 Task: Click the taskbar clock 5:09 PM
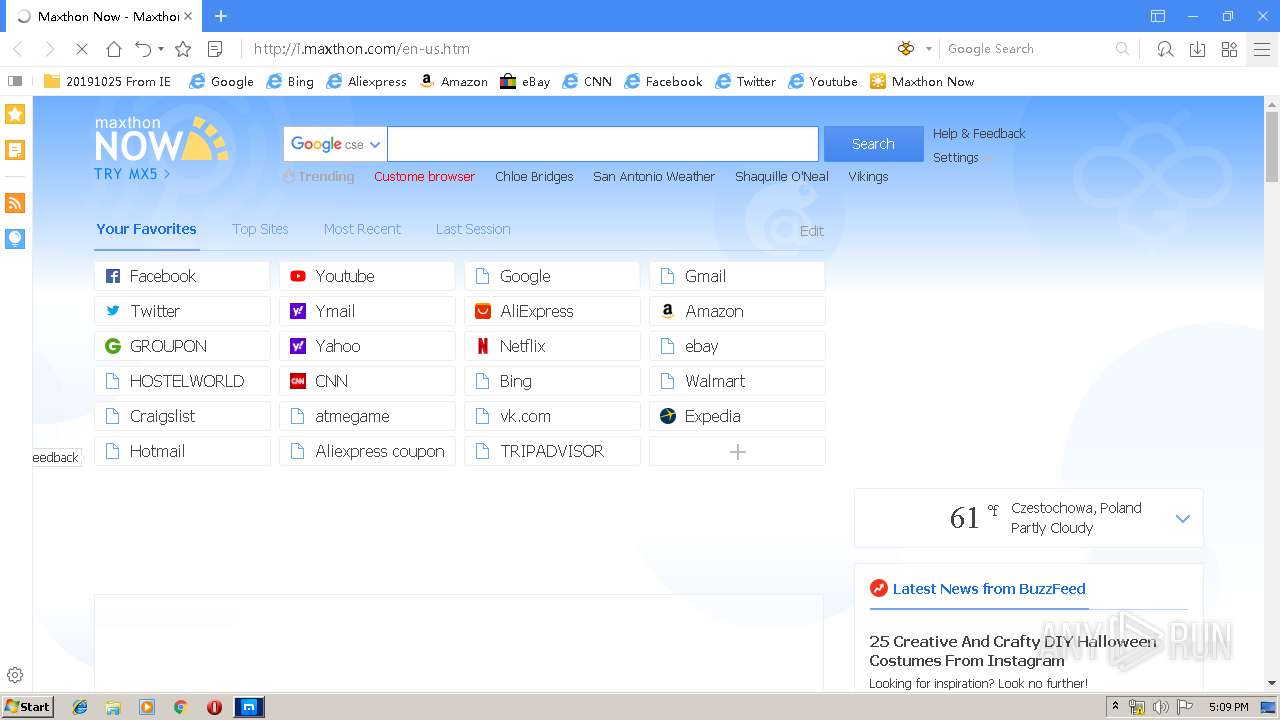(x=1228, y=707)
